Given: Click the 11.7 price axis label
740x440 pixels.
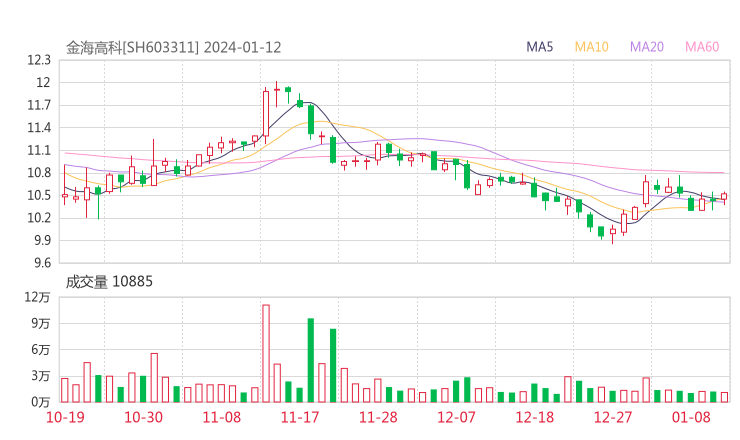Looking at the screenshot, I should [x=39, y=105].
